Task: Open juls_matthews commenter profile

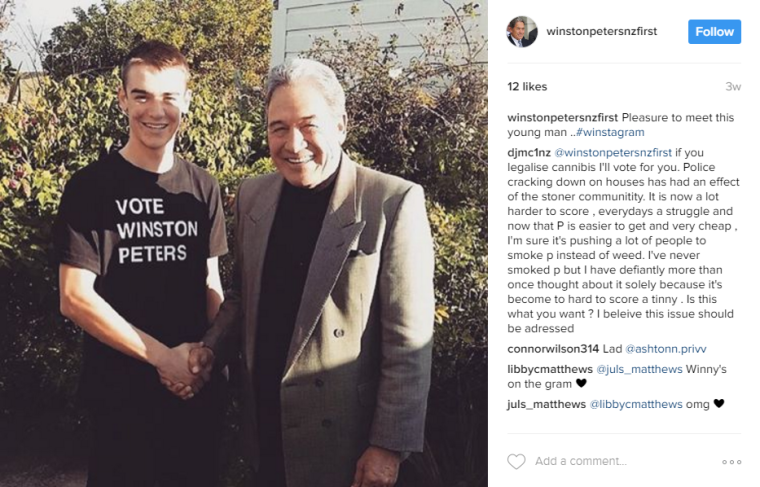Action: (546, 404)
